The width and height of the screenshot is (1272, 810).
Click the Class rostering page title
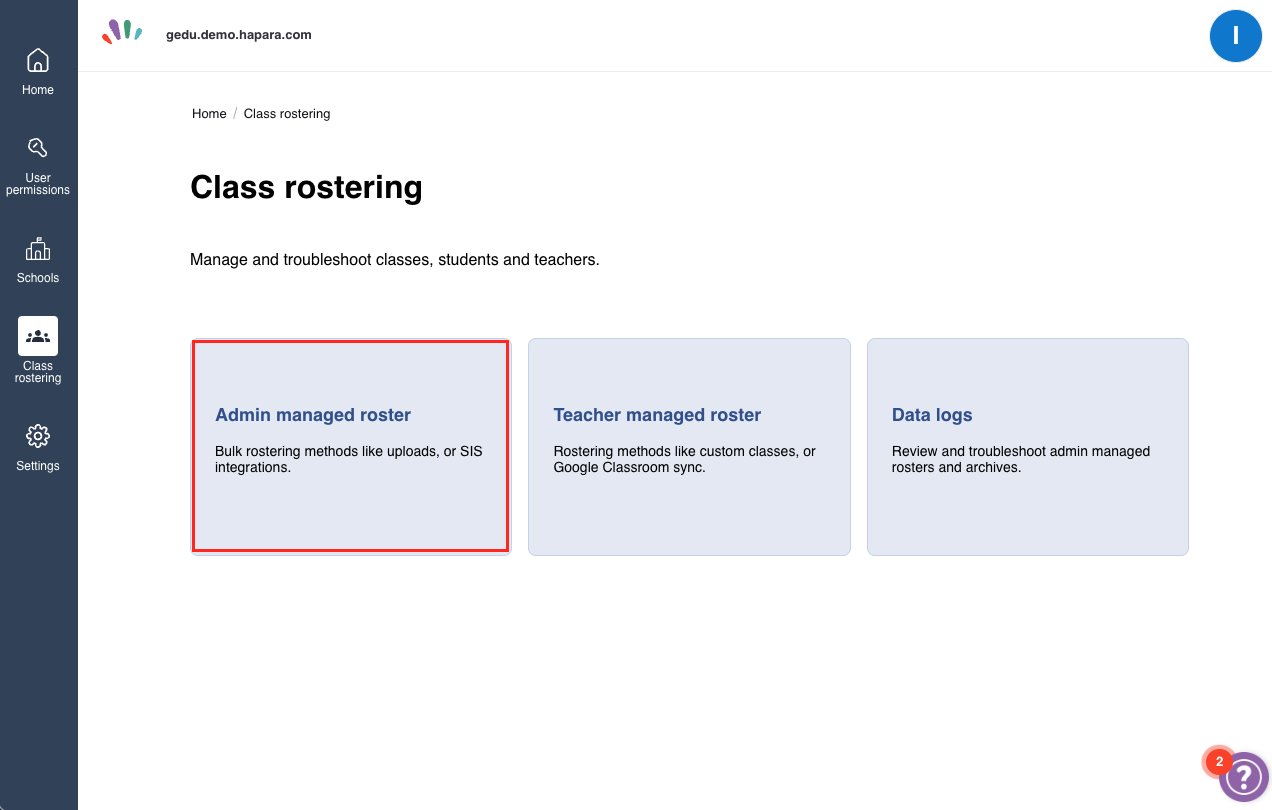tap(306, 188)
